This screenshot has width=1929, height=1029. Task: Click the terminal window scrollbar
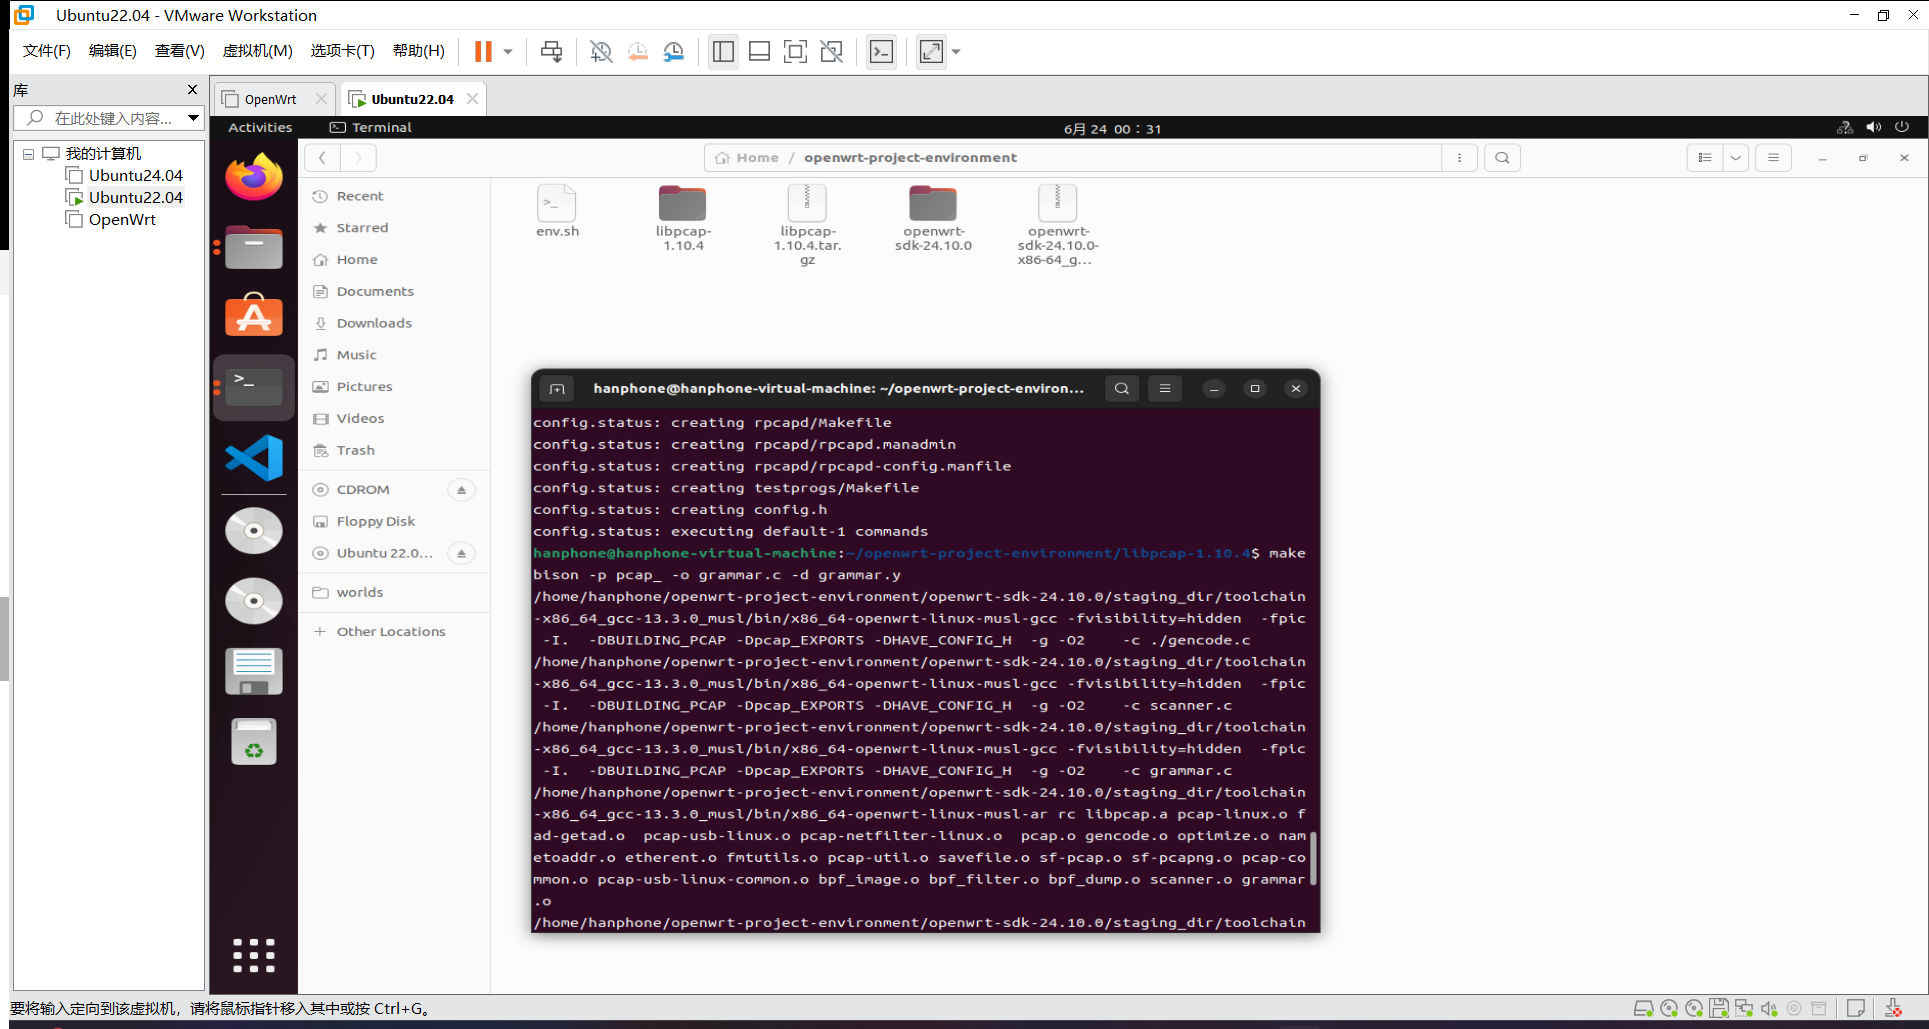(1313, 857)
